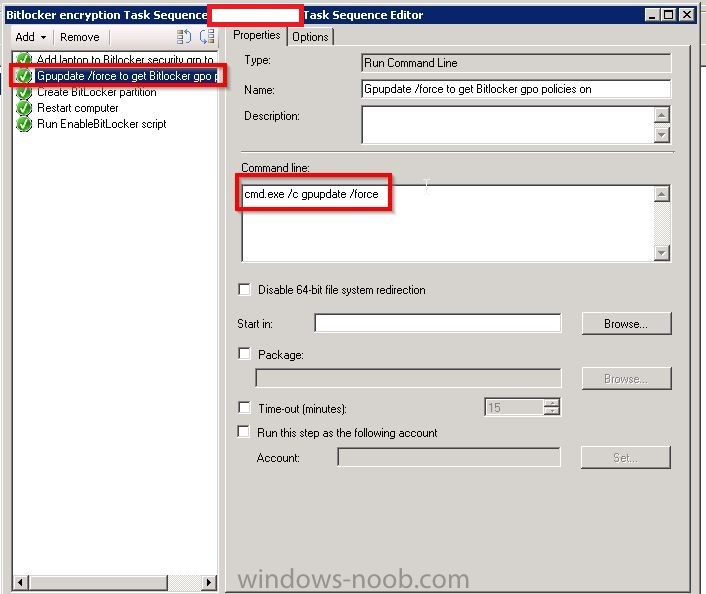This screenshot has height=594, width=706.
Task: Click the 'Start in' input field
Action: click(x=438, y=323)
